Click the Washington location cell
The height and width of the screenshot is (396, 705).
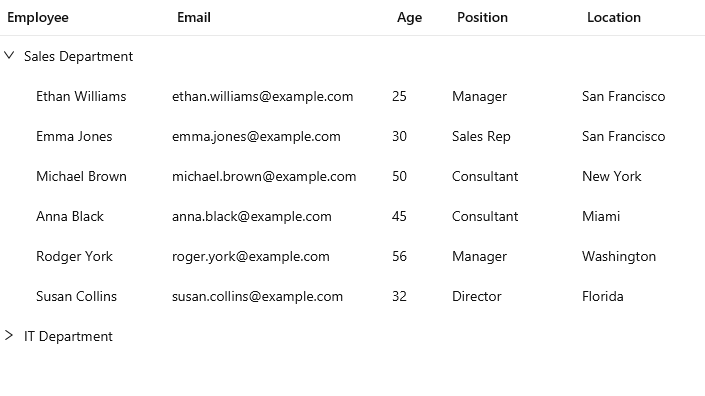(x=619, y=256)
